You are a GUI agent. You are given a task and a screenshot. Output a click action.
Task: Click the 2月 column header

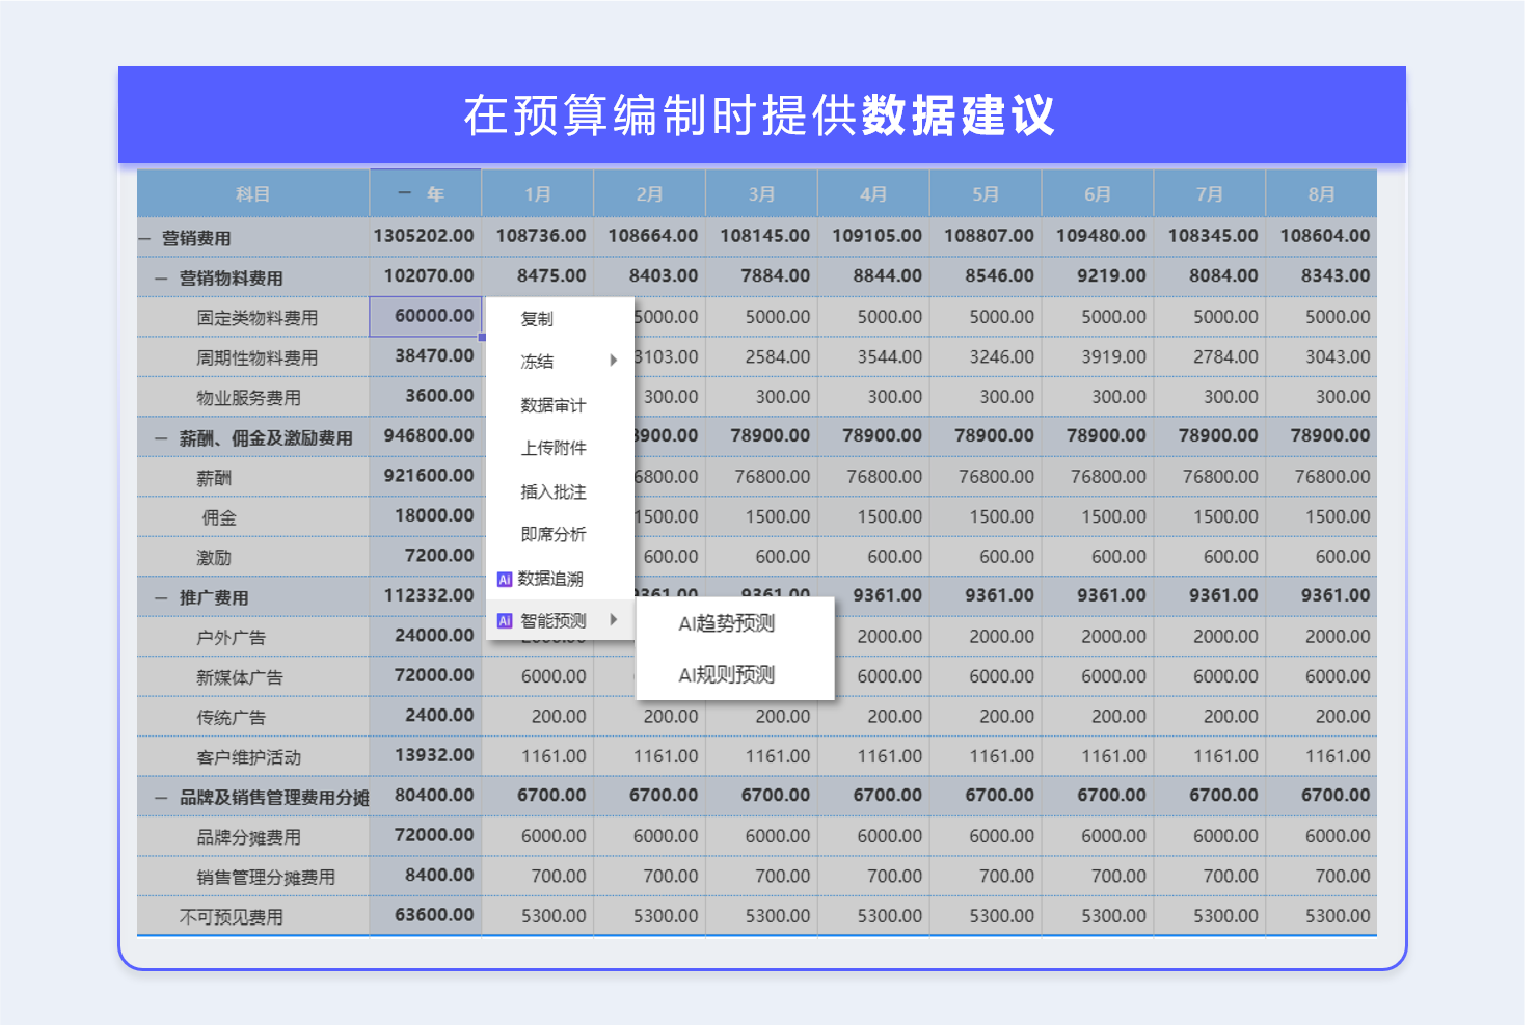coord(650,194)
